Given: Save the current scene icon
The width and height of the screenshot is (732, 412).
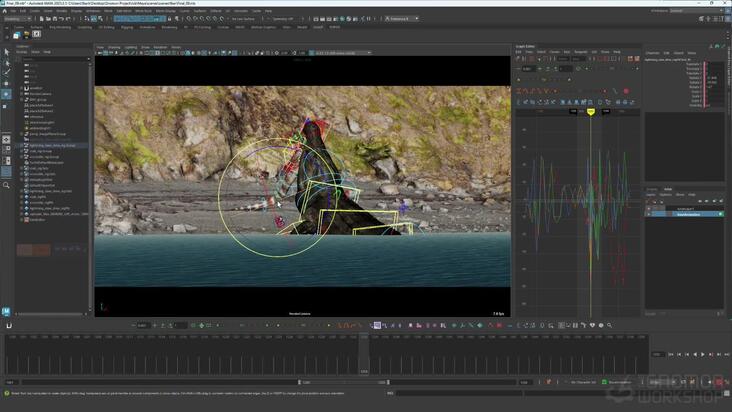Looking at the screenshot, I should pyautogui.click(x=55, y=19).
